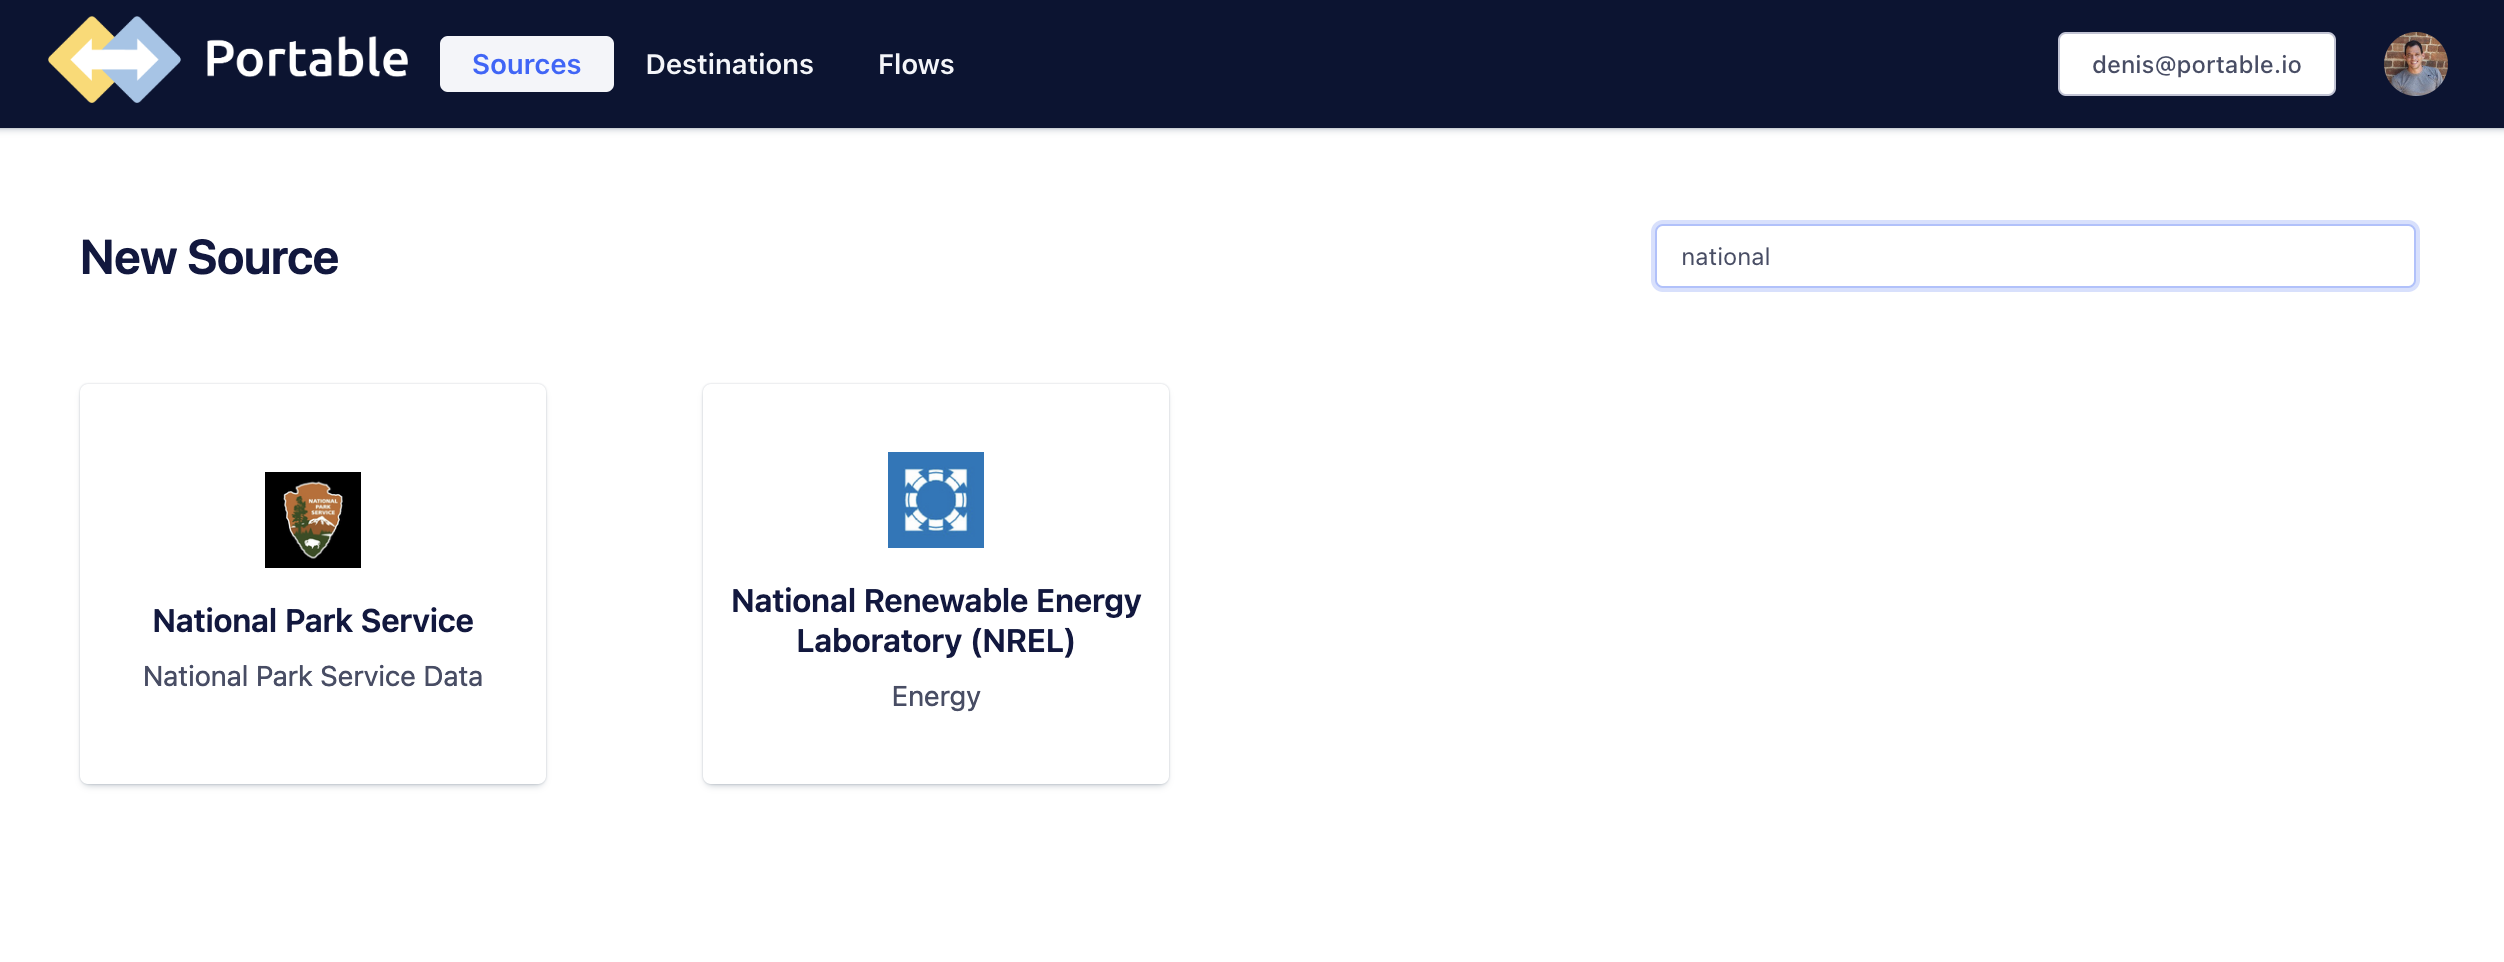Select the "National Renewable Energy Laboratory (NREL)" title
Screen dimensions: 2504x962
pos(935,621)
